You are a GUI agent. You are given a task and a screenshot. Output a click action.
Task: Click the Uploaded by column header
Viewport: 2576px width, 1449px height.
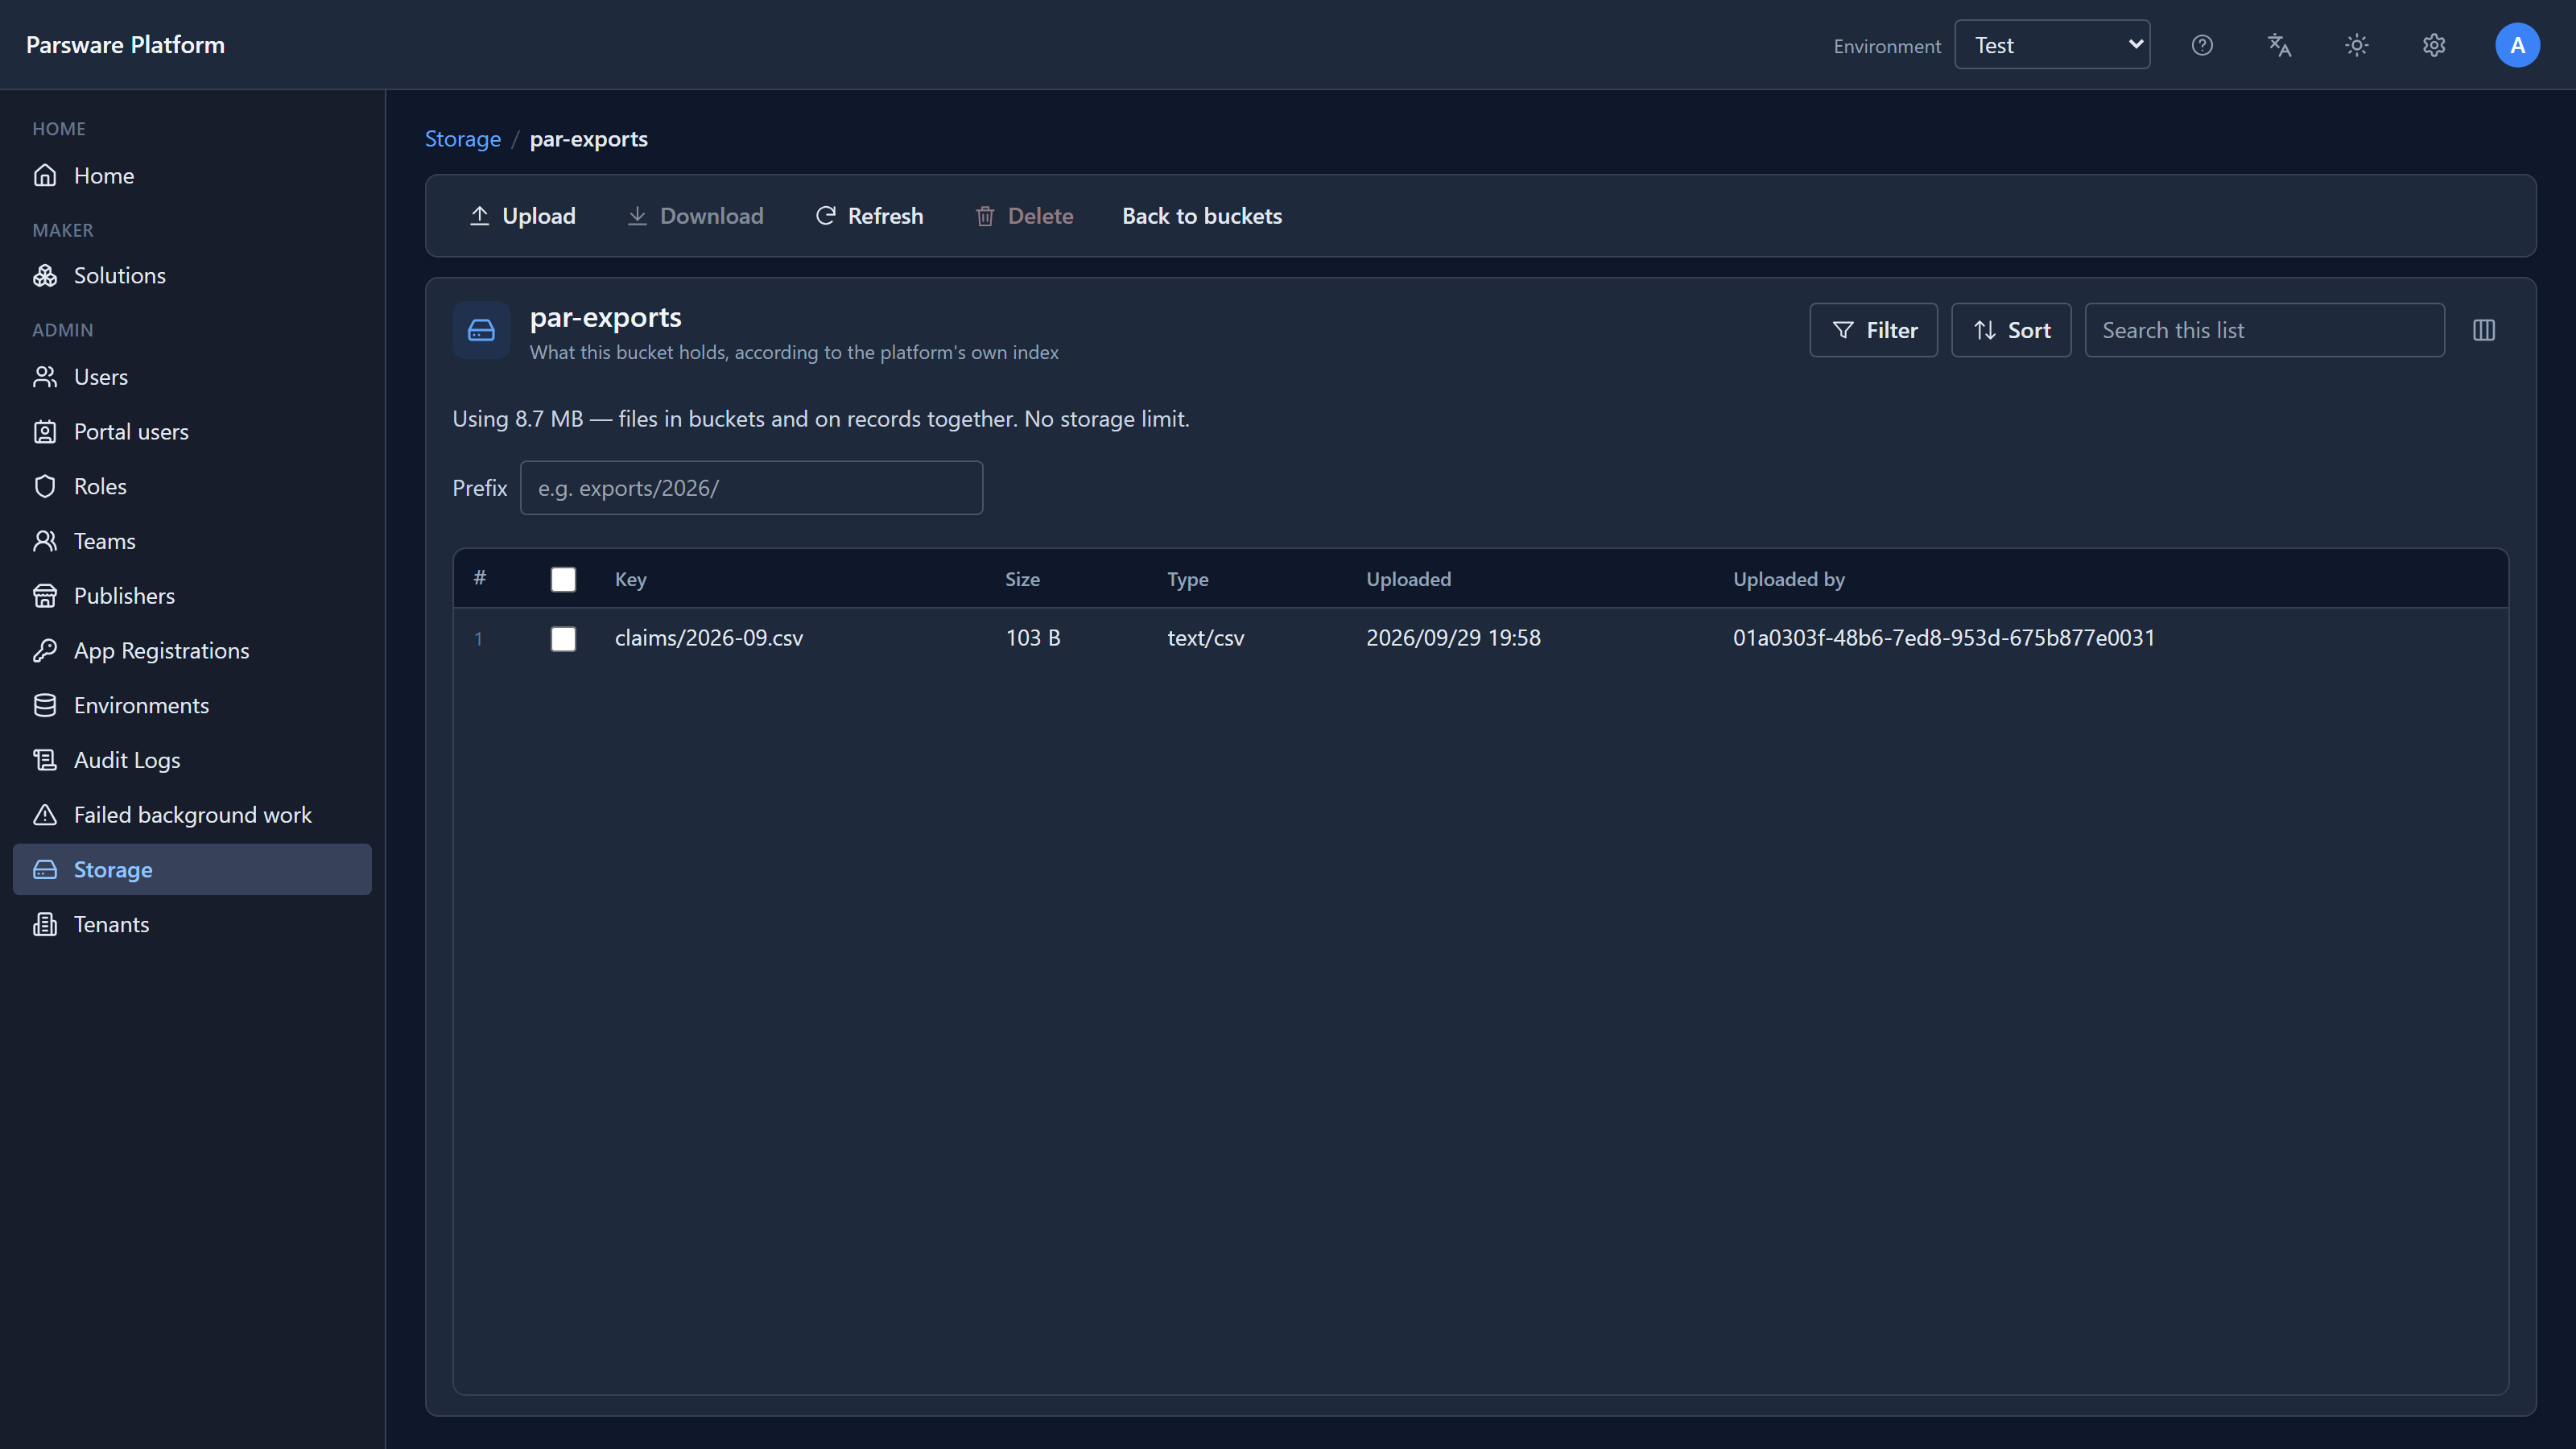(x=1789, y=579)
